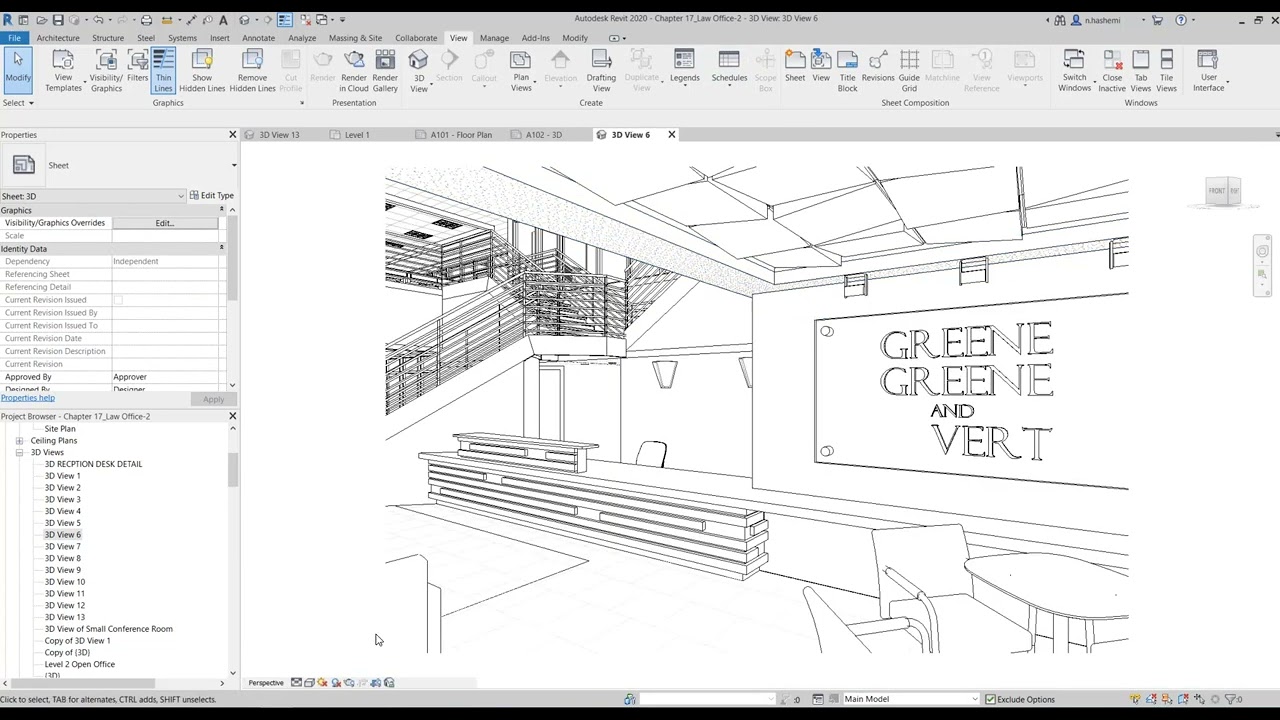Select 3D View 6 in Project Browser
The width and height of the screenshot is (1280, 720).
pos(62,535)
